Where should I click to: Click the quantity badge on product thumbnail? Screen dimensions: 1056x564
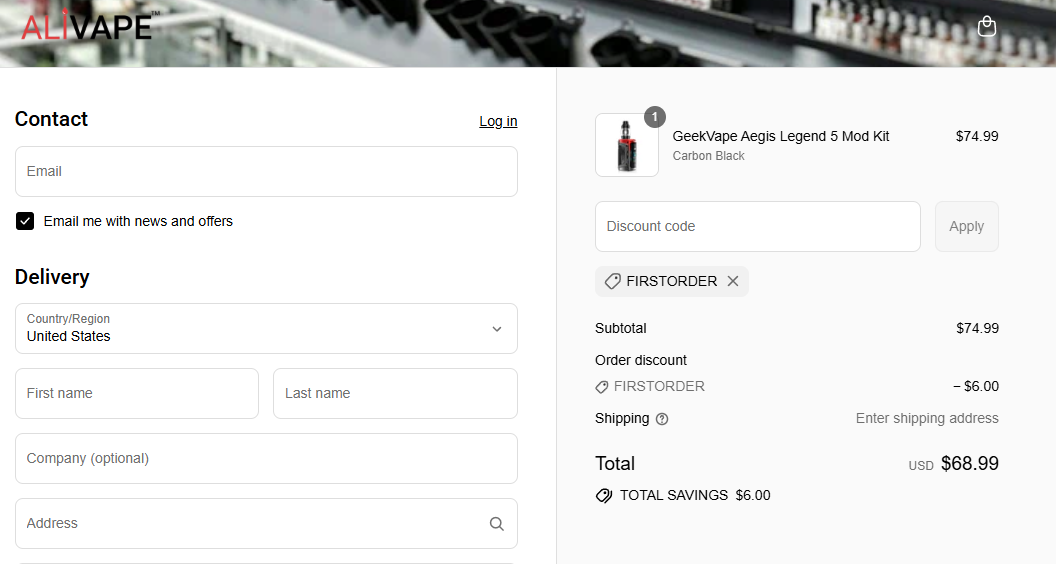click(655, 117)
